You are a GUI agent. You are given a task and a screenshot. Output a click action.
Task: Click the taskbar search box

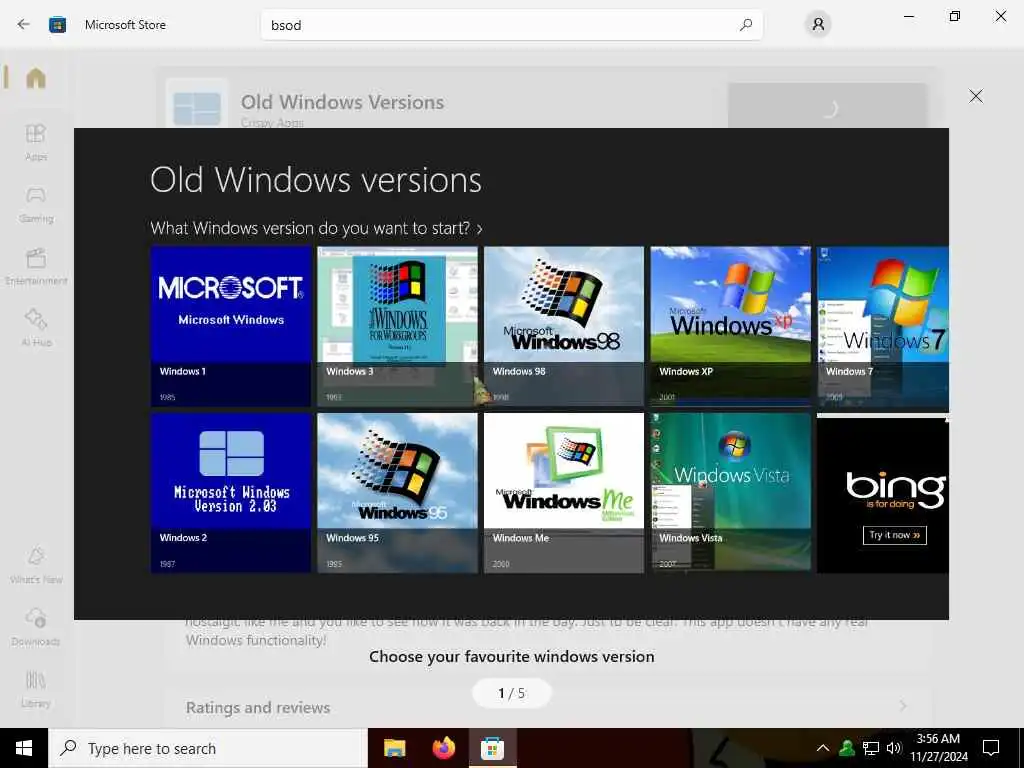point(208,748)
